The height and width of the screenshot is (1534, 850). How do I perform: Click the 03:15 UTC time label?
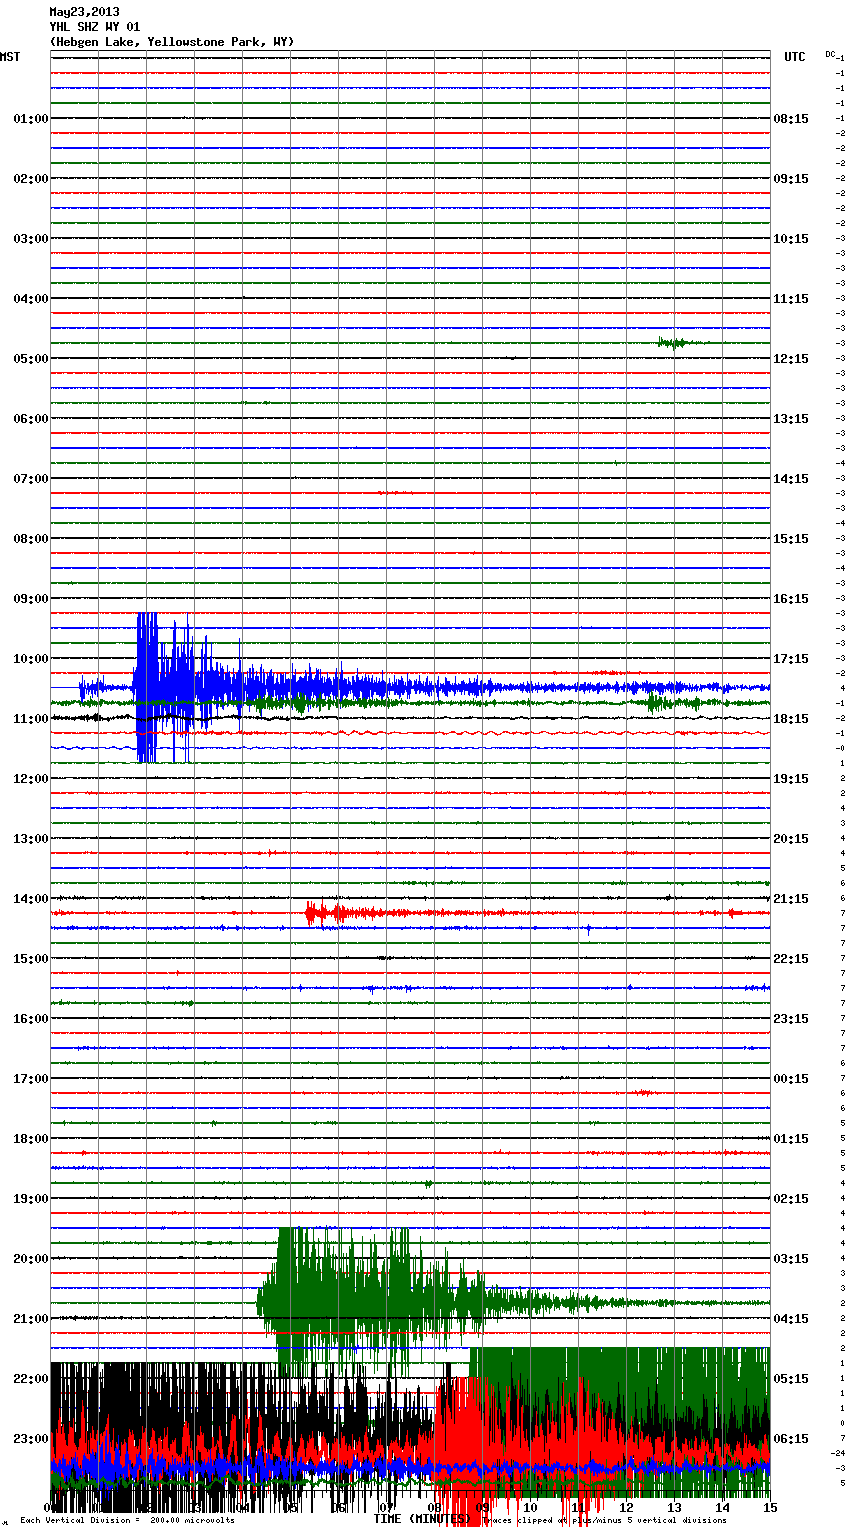click(791, 1259)
